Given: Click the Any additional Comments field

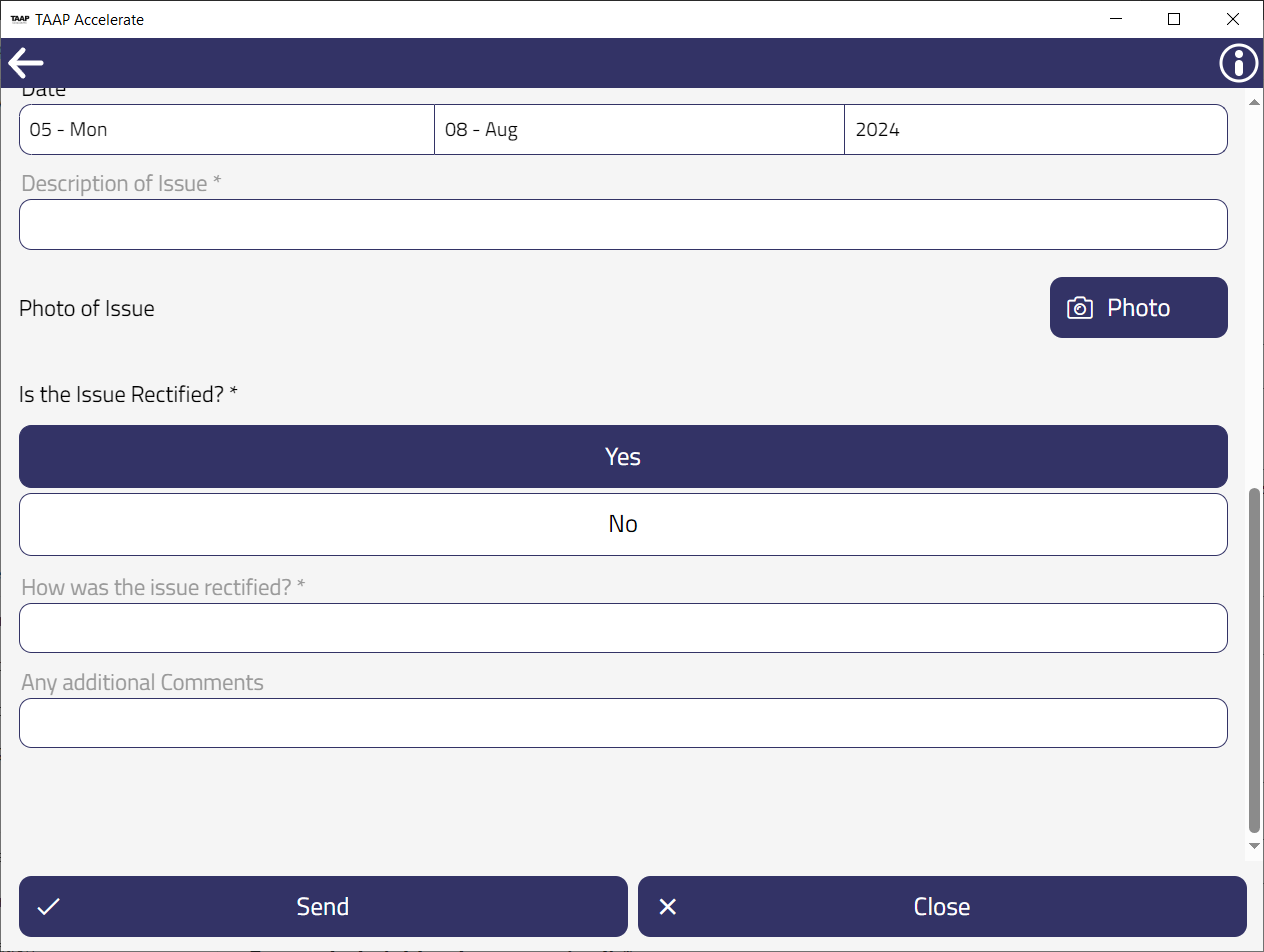Looking at the screenshot, I should [623, 723].
